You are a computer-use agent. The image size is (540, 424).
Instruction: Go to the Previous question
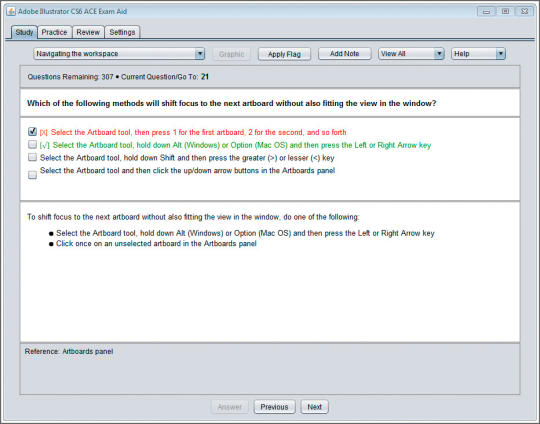click(x=274, y=407)
